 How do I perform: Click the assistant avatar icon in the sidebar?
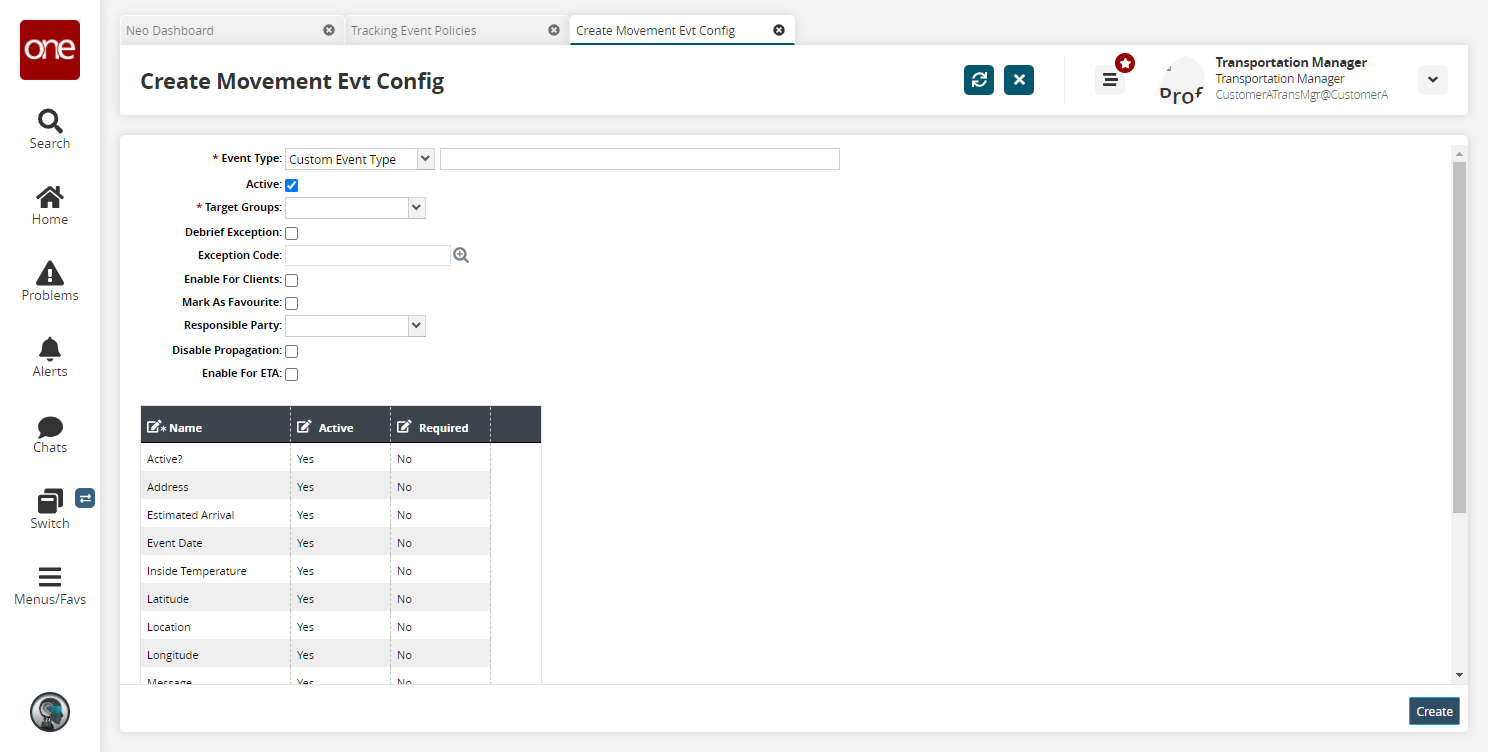(x=50, y=712)
